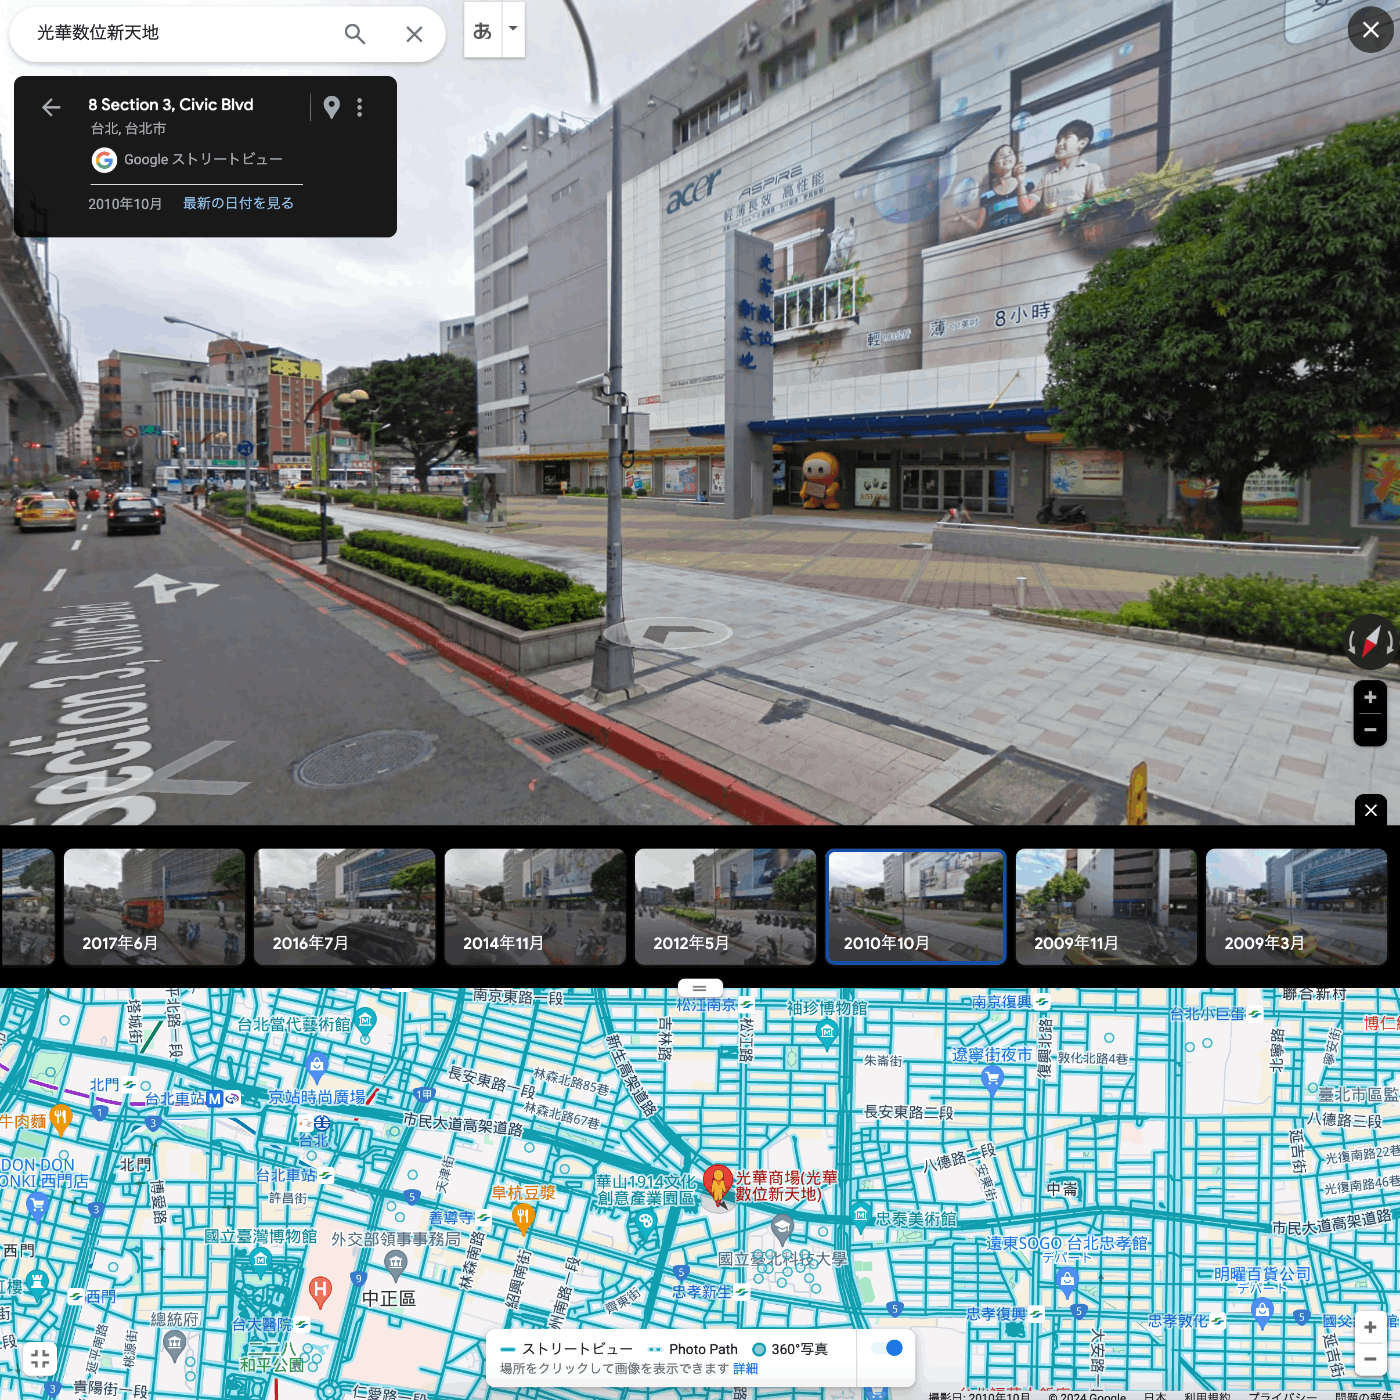Select the 2014年11月 thumbnail
The height and width of the screenshot is (1400, 1400).
pos(535,907)
